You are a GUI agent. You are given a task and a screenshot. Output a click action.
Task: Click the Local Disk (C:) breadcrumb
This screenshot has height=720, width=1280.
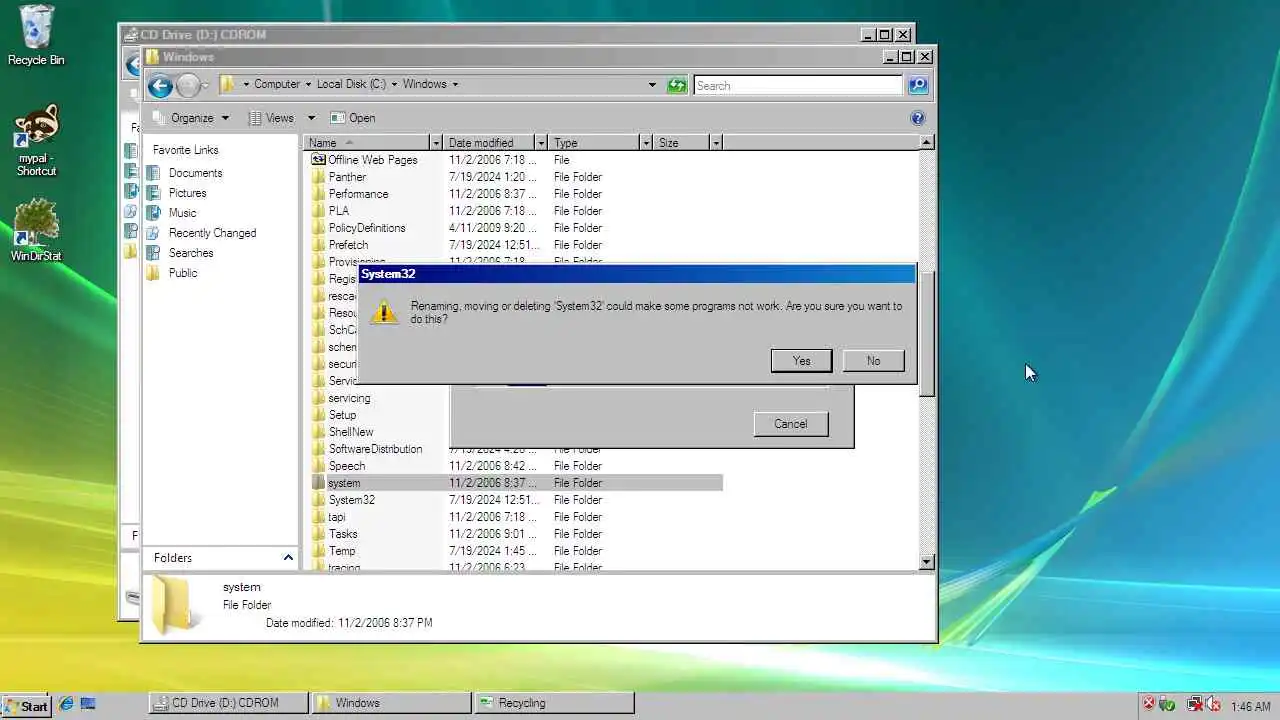click(351, 85)
